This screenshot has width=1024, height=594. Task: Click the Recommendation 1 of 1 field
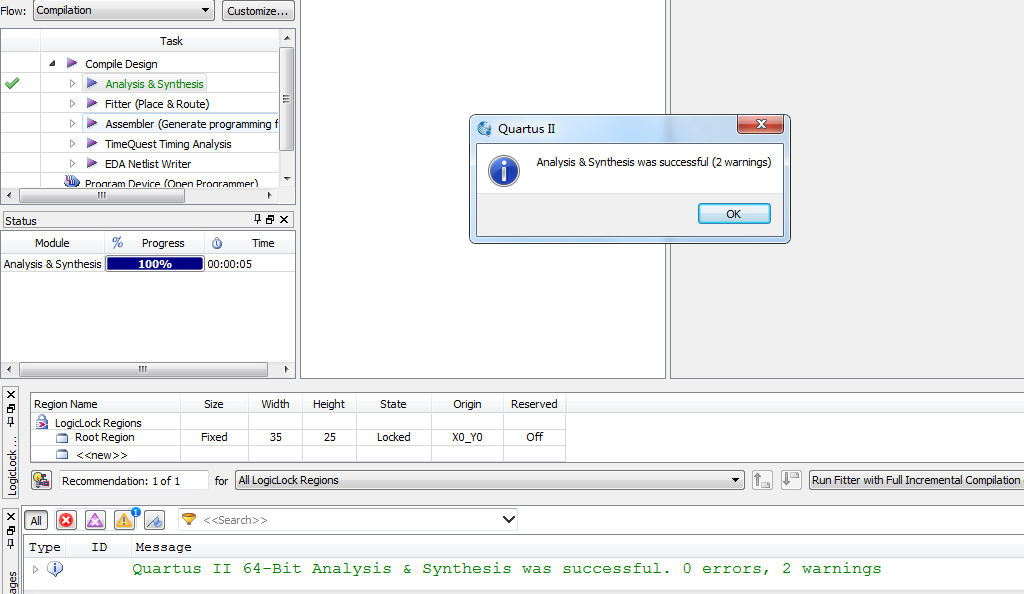tap(133, 480)
